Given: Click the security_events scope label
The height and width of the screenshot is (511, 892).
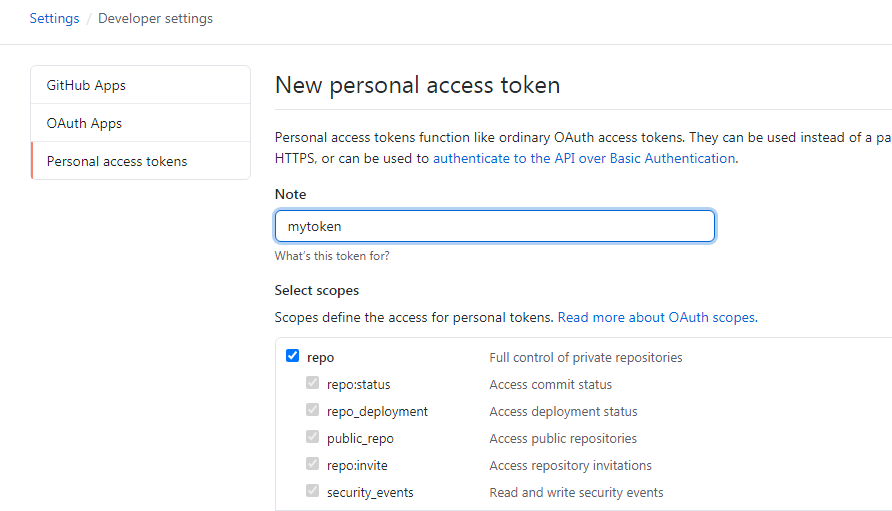Looking at the screenshot, I should [370, 492].
